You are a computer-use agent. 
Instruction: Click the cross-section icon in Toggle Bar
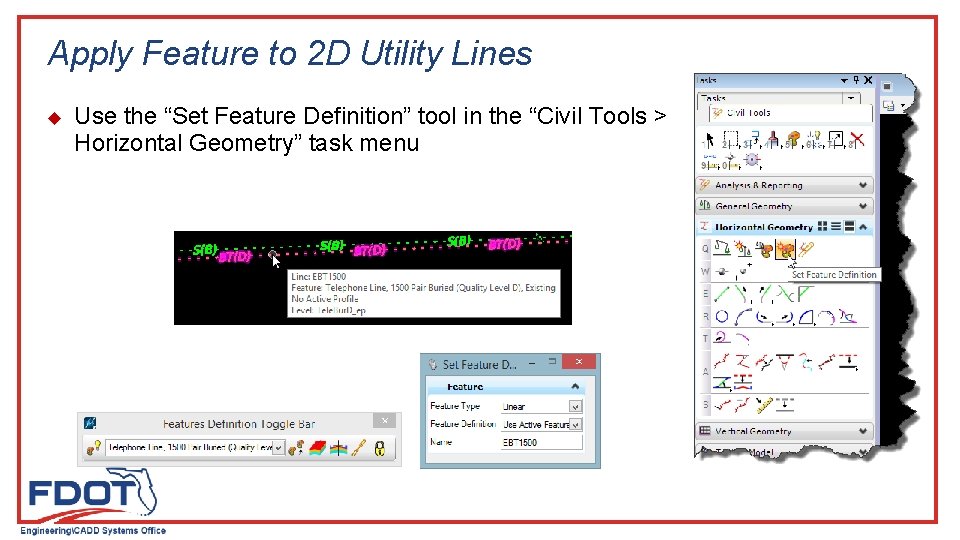click(x=338, y=449)
